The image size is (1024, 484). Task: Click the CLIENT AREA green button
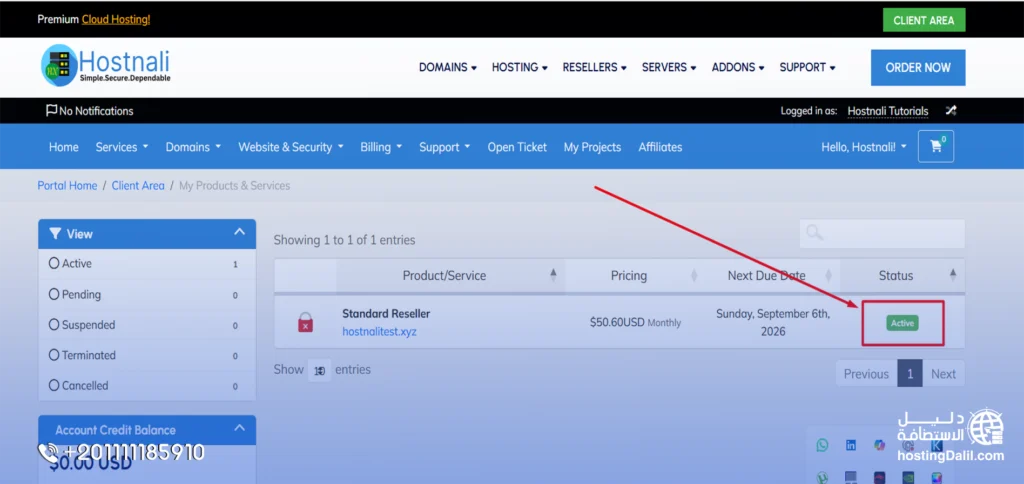(924, 20)
